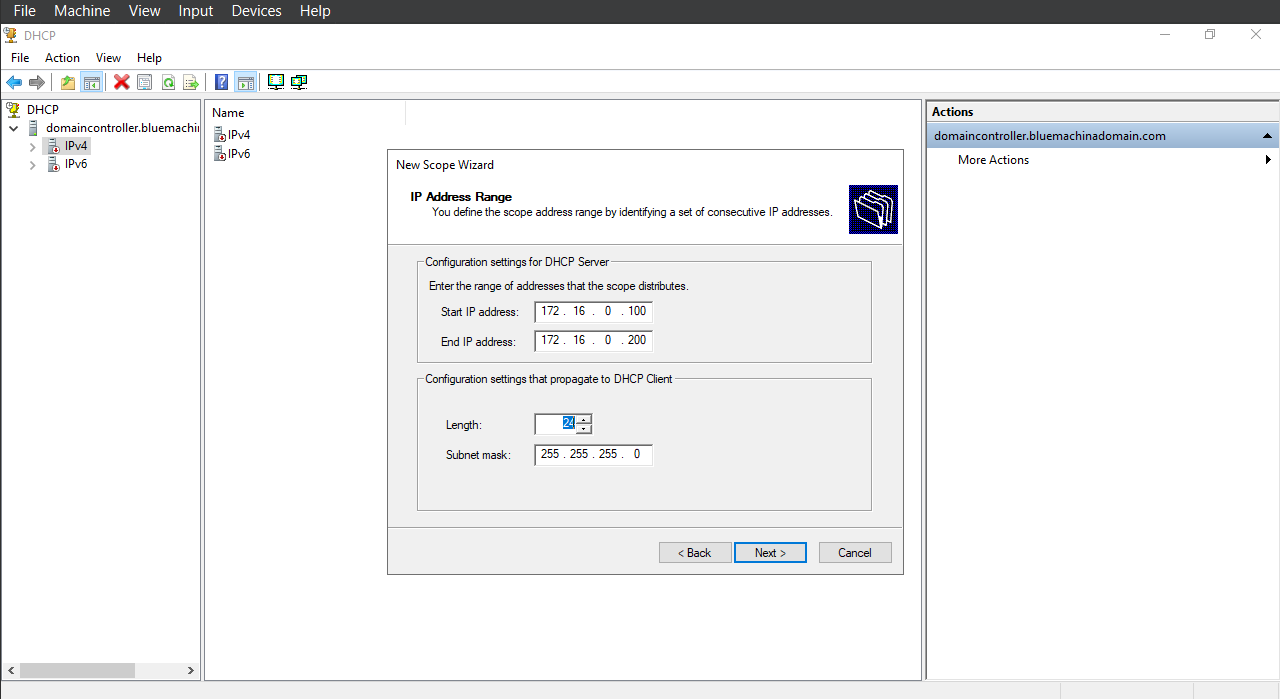The width and height of the screenshot is (1280, 699).
Task: Open the File menu of the DHCP console
Action: (x=20, y=58)
